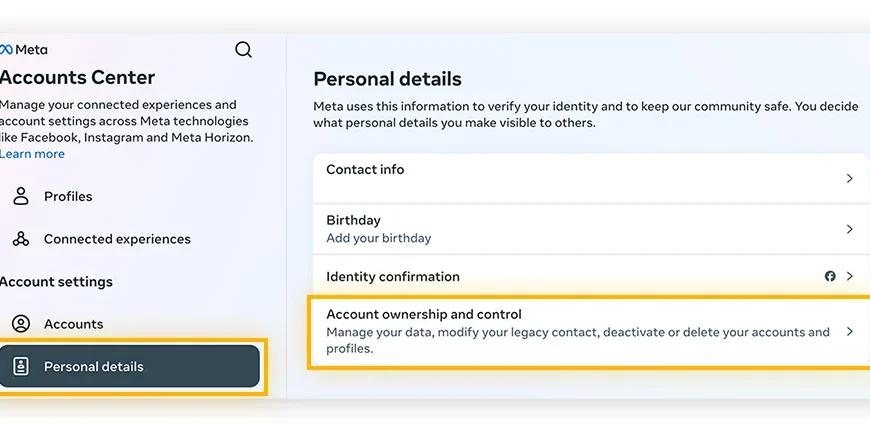Click the Connected experiences icon
Screen dimensions: 870x432
pyautogui.click(x=21, y=239)
